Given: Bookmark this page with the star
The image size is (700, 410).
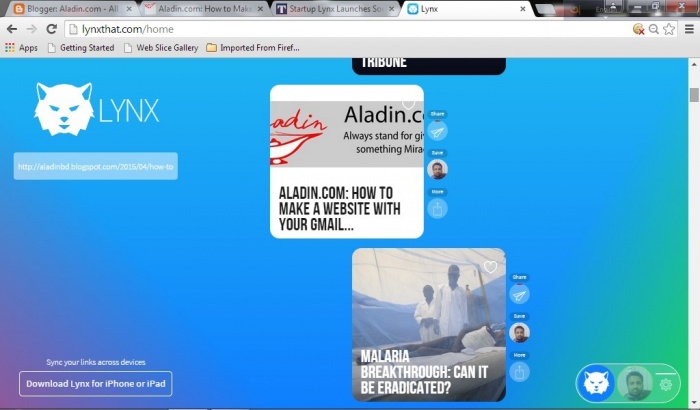Looking at the screenshot, I should [x=669, y=29].
